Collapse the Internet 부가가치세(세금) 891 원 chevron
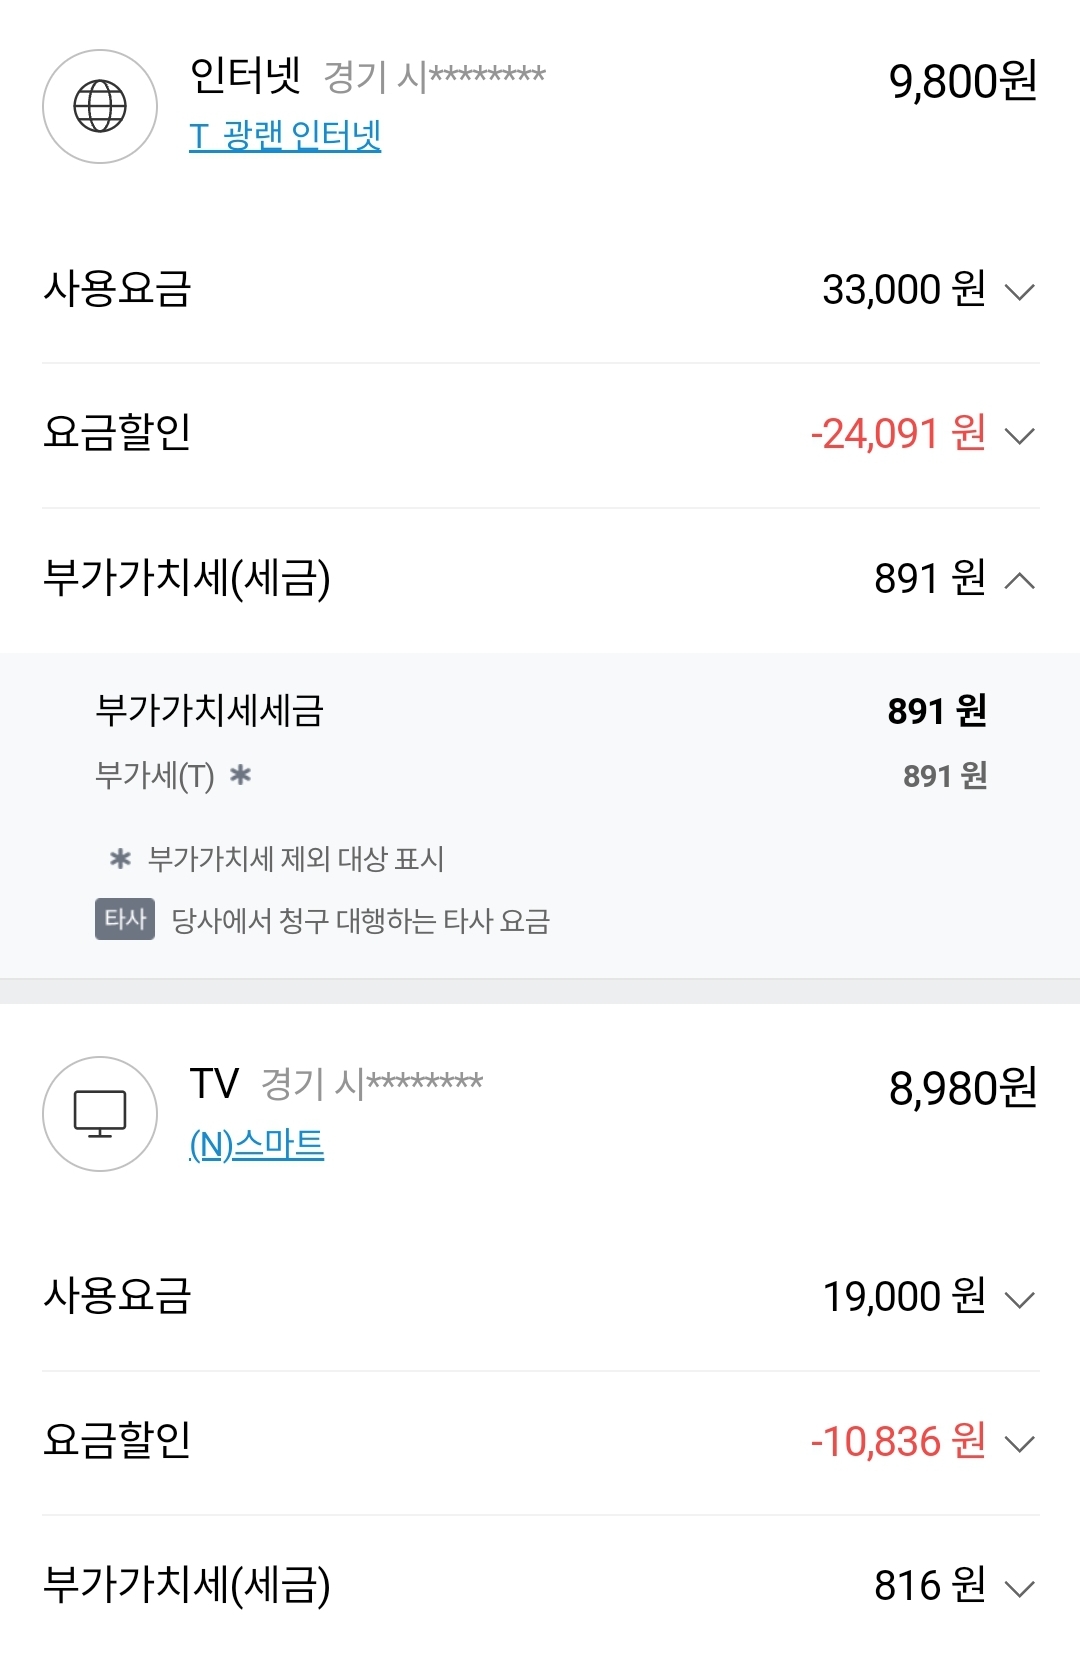 pos(1019,580)
